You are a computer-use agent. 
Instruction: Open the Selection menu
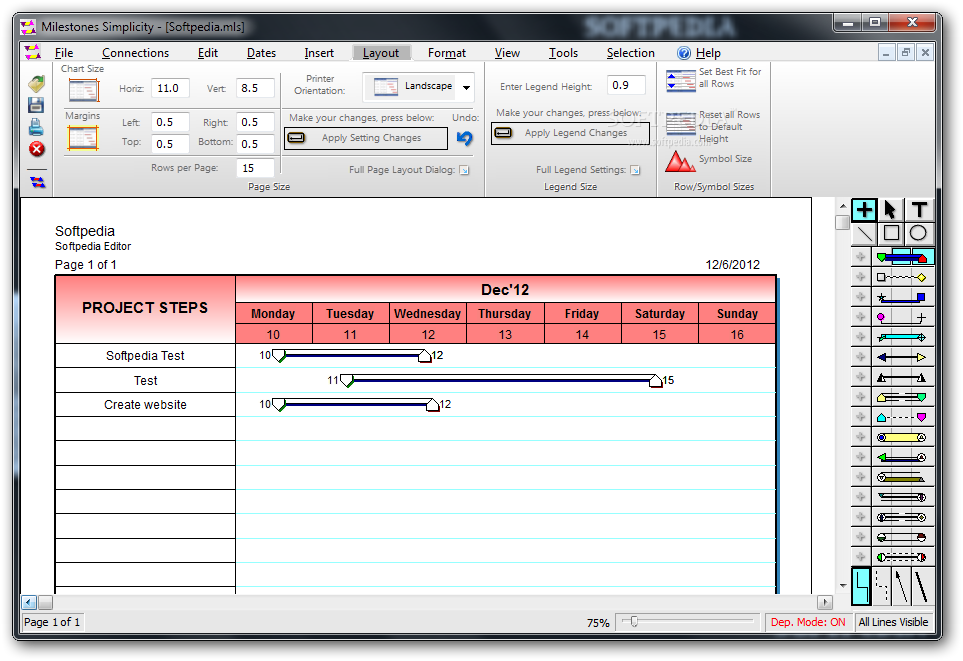(x=630, y=53)
